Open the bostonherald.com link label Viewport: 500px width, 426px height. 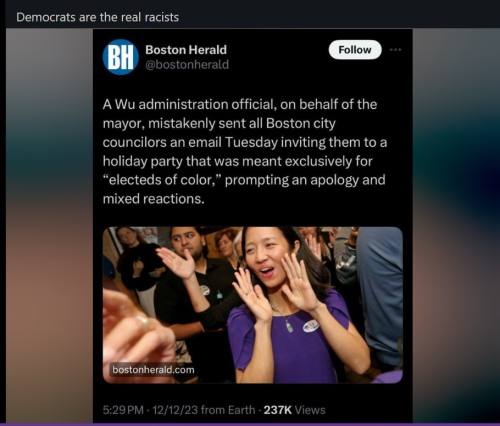point(153,370)
